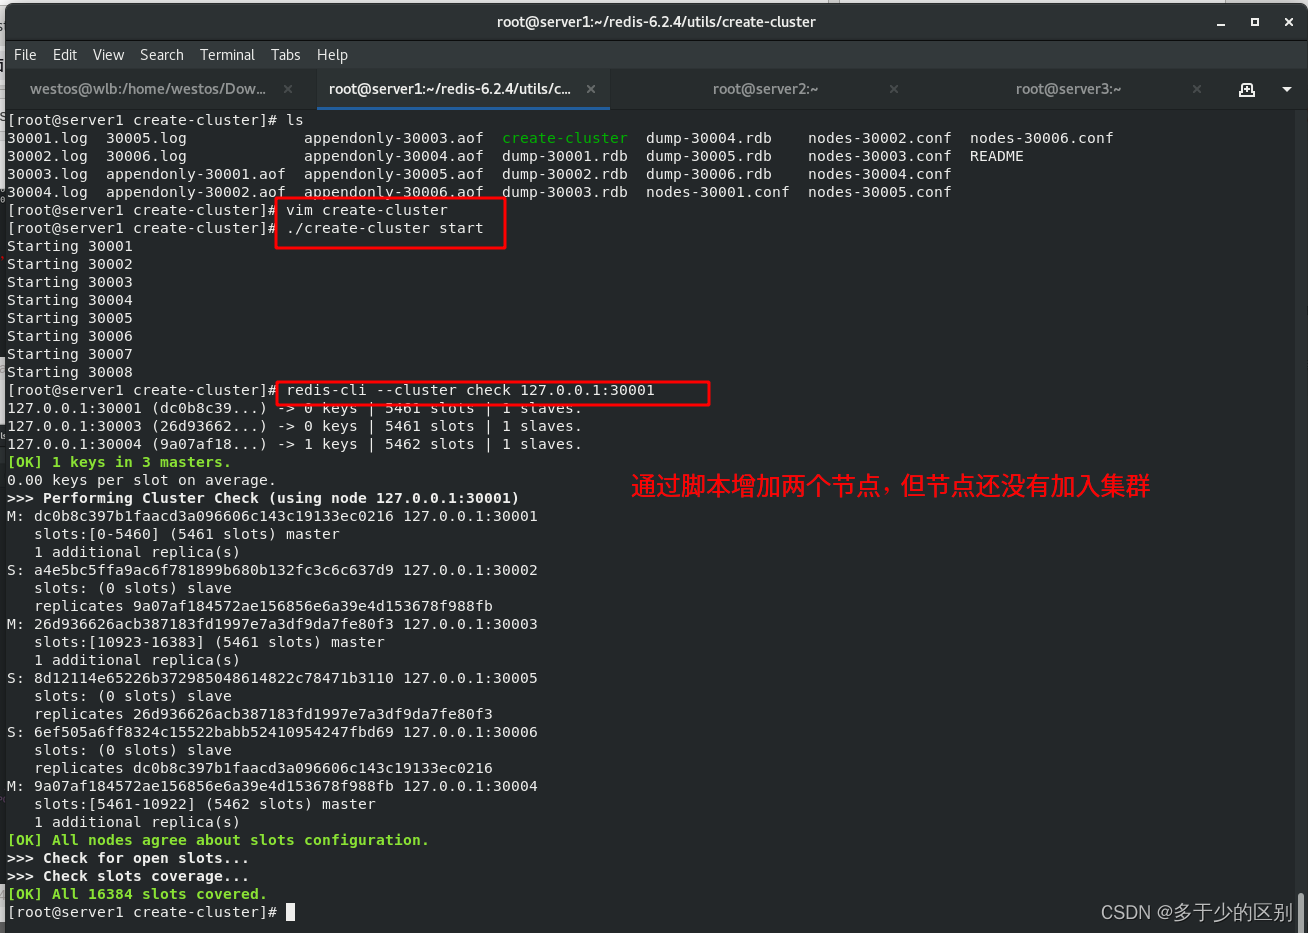
Task: Click the './create-cluster start' command
Action: (385, 228)
